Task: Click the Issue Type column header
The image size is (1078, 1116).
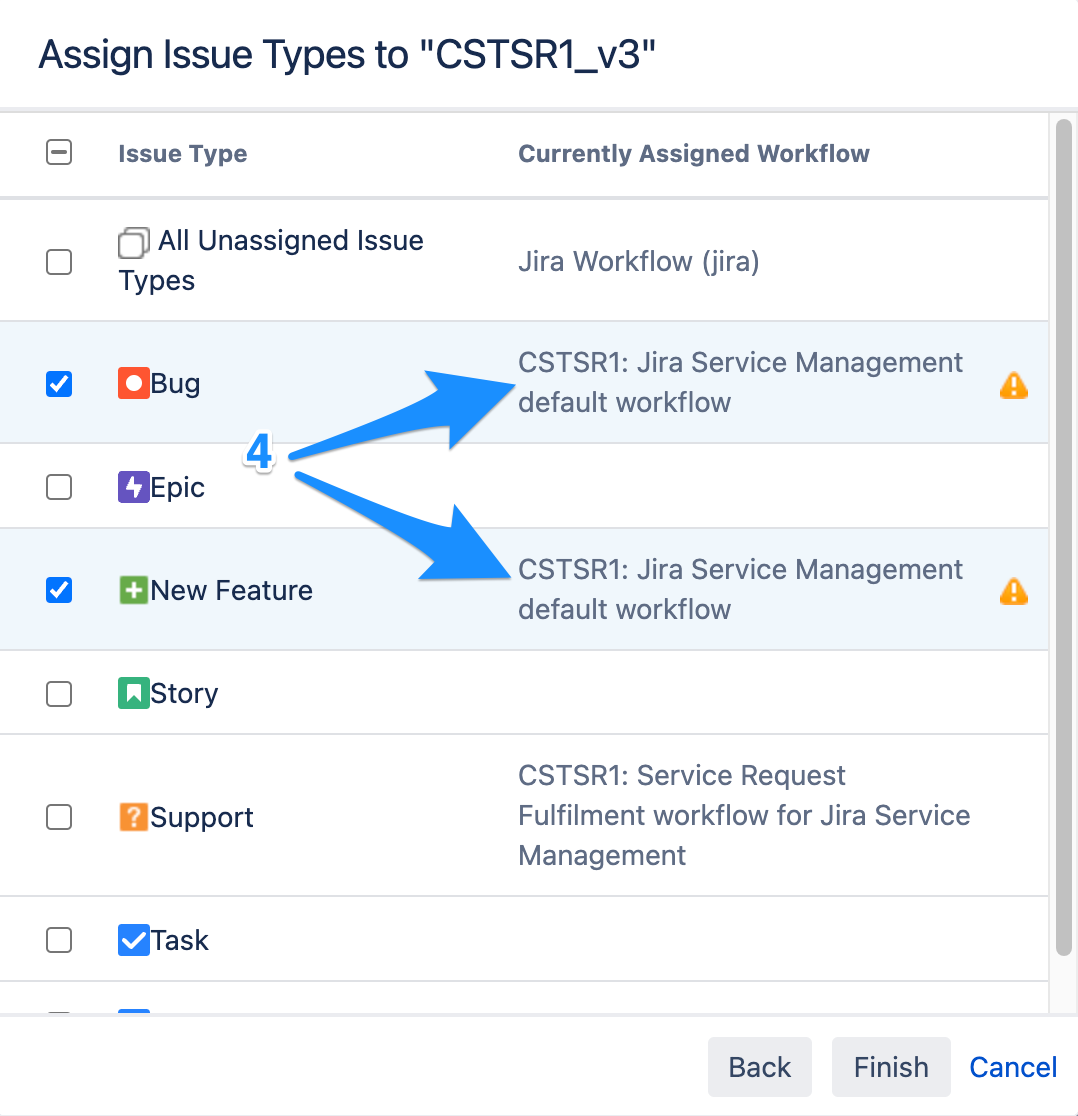Action: coord(183,153)
